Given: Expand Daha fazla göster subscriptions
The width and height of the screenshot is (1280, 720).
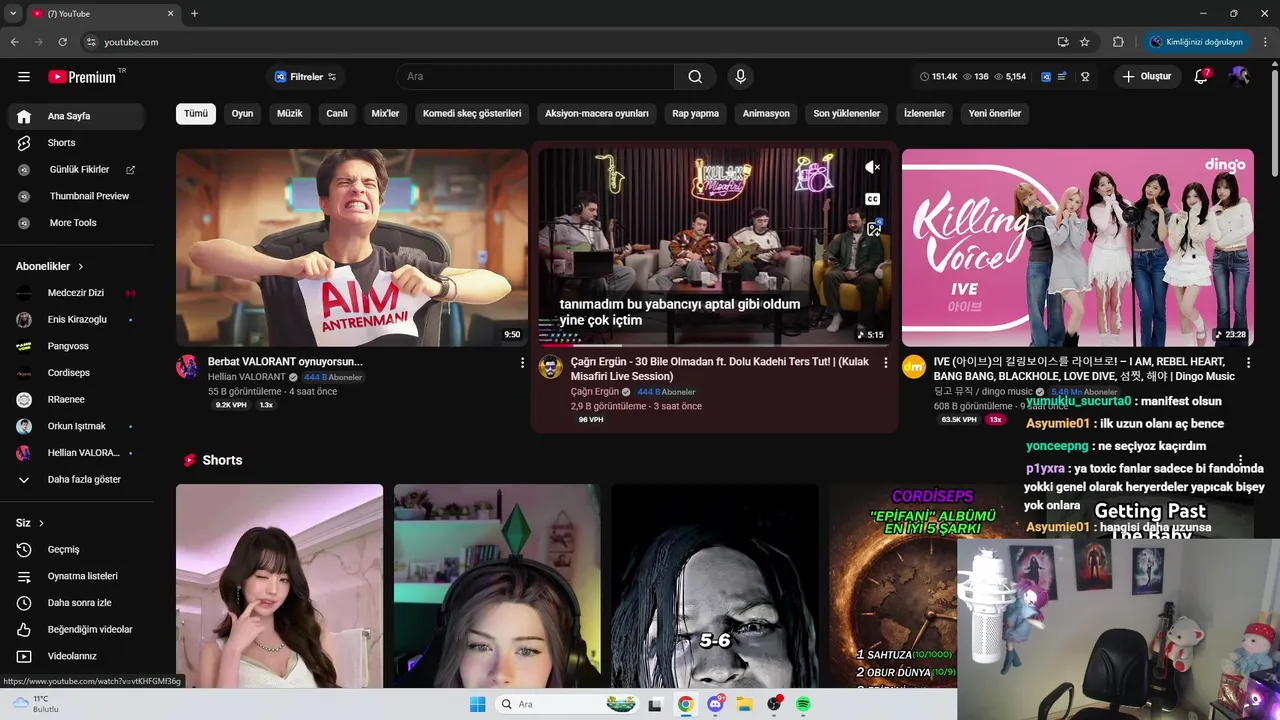Looking at the screenshot, I should tap(76, 480).
